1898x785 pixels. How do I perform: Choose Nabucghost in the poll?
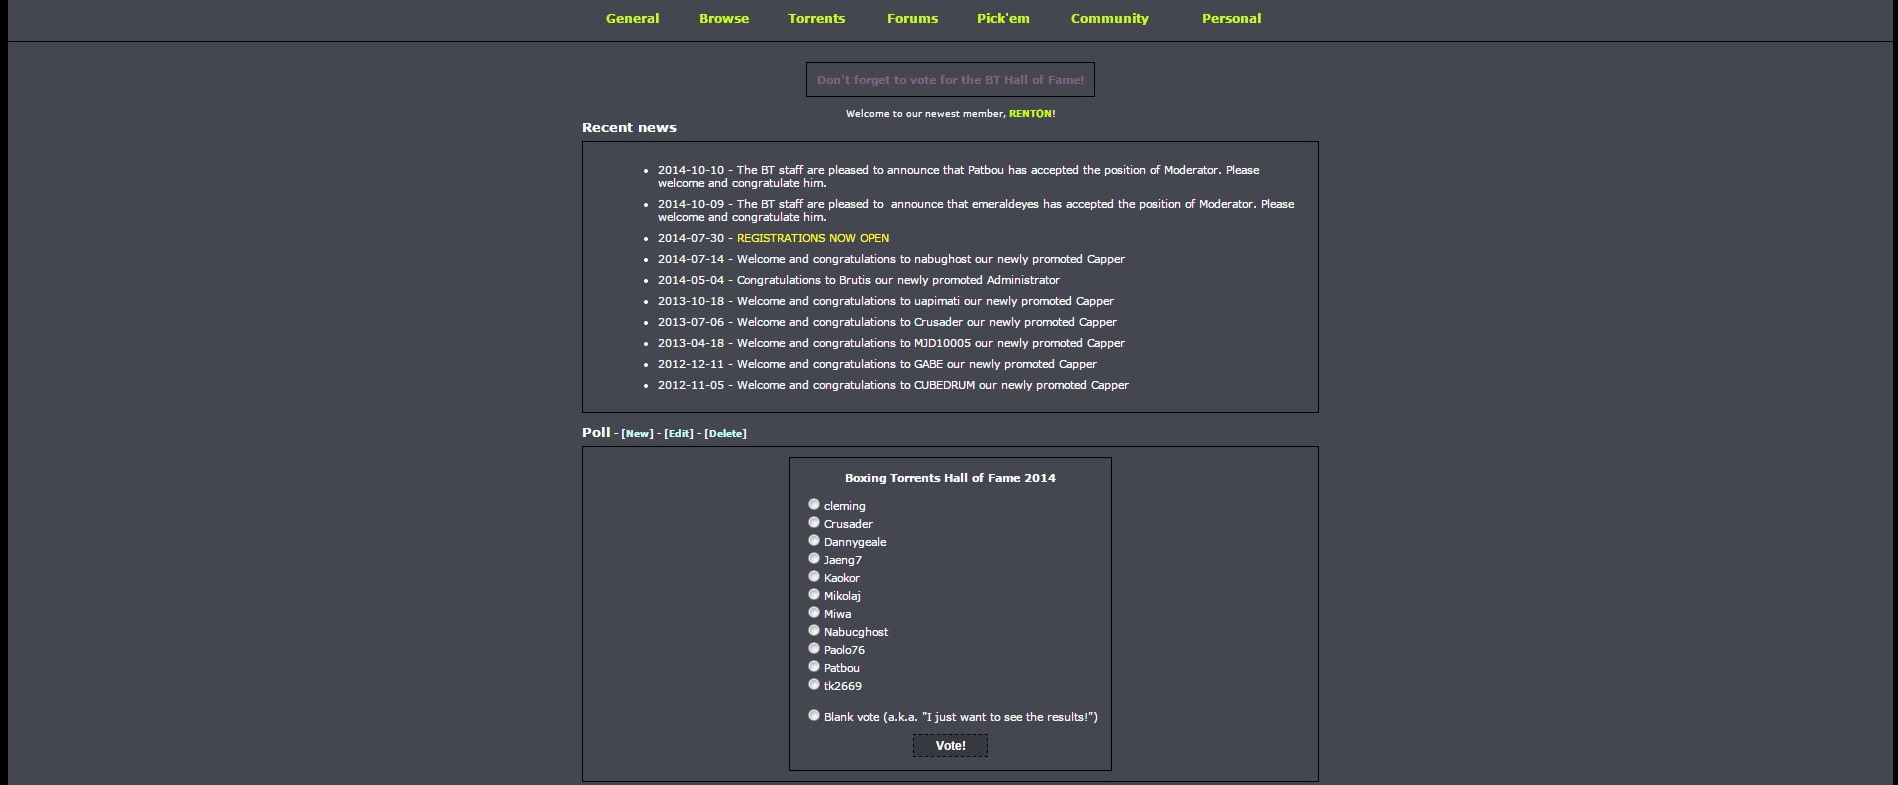coord(814,631)
